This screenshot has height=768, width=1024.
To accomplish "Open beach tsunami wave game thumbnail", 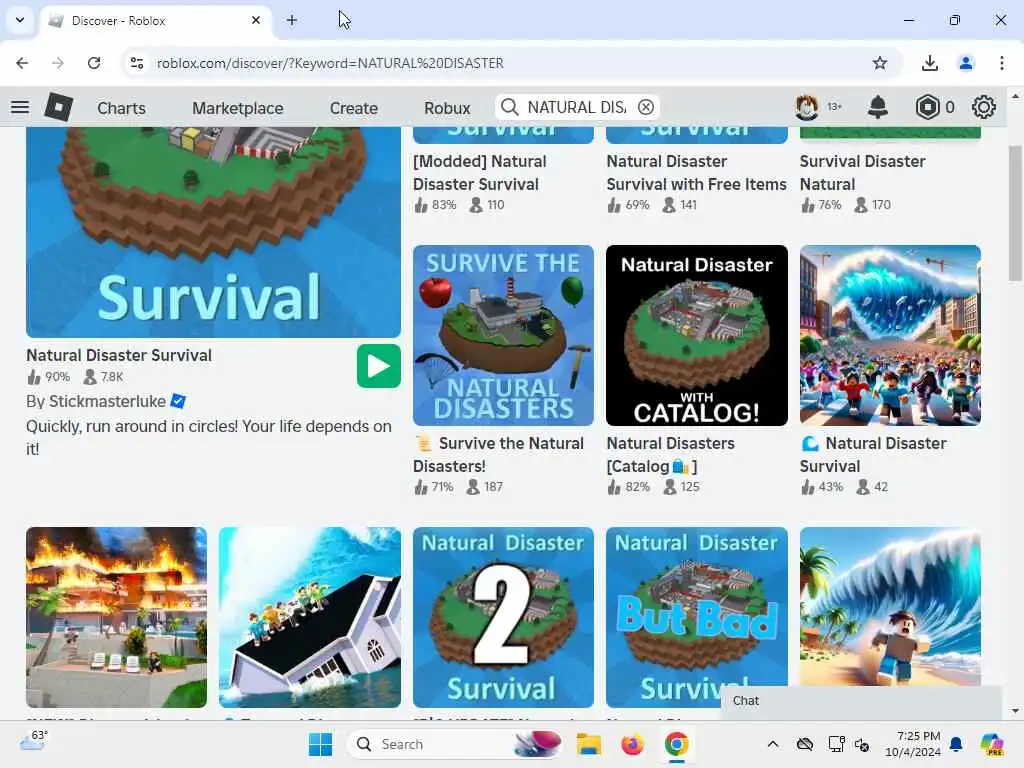I will 890,607.
